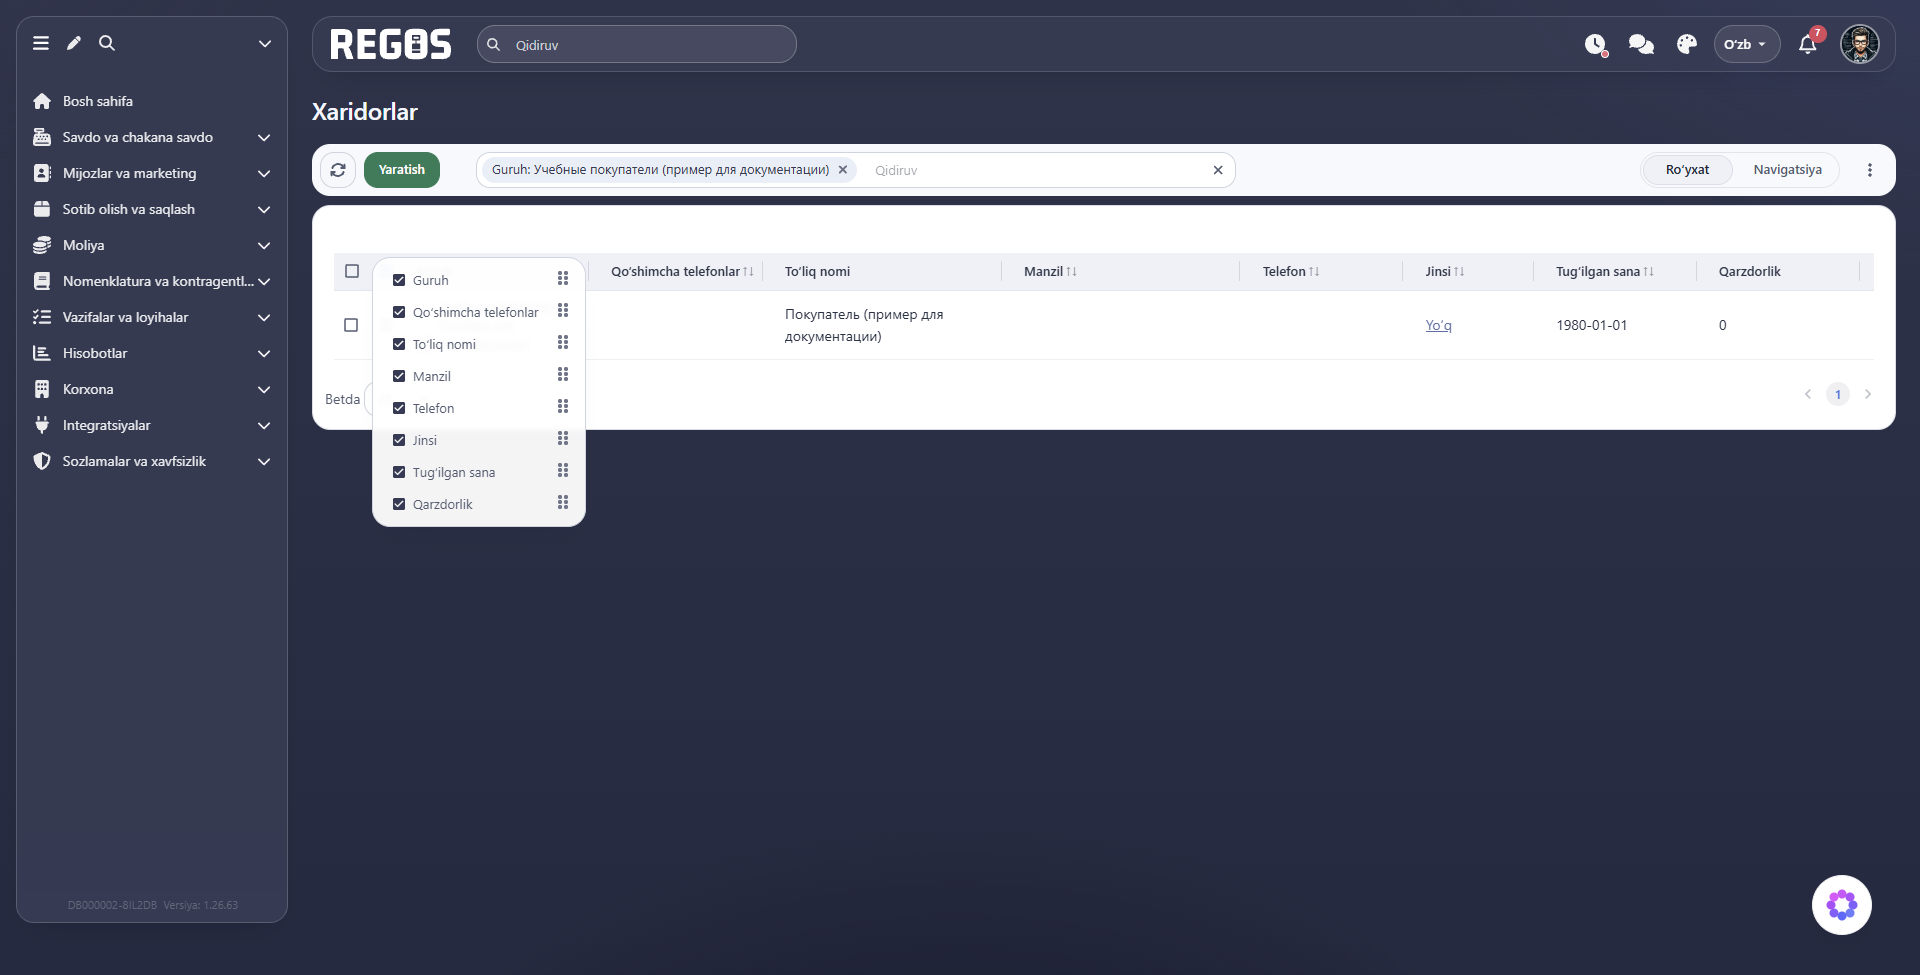Expand the Moliya sidebar section
Image resolution: width=1920 pixels, height=975 pixels.
click(x=152, y=245)
